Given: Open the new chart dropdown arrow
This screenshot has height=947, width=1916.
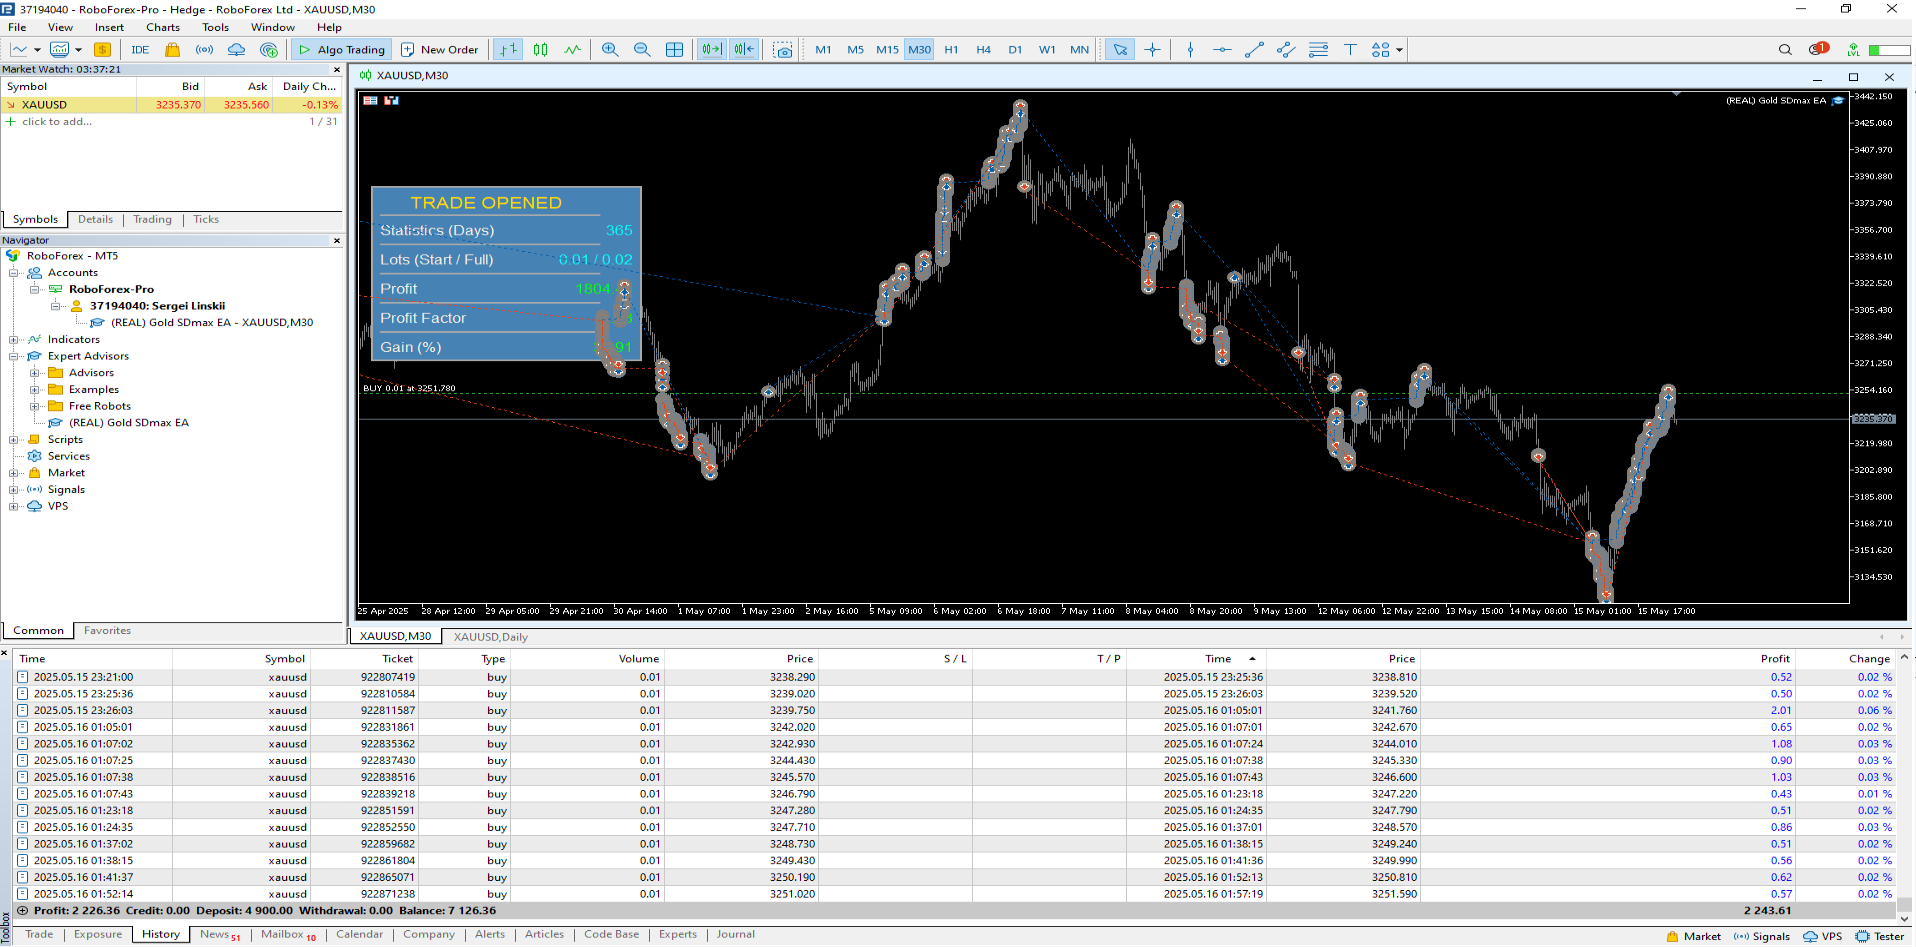Looking at the screenshot, I should tap(37, 49).
